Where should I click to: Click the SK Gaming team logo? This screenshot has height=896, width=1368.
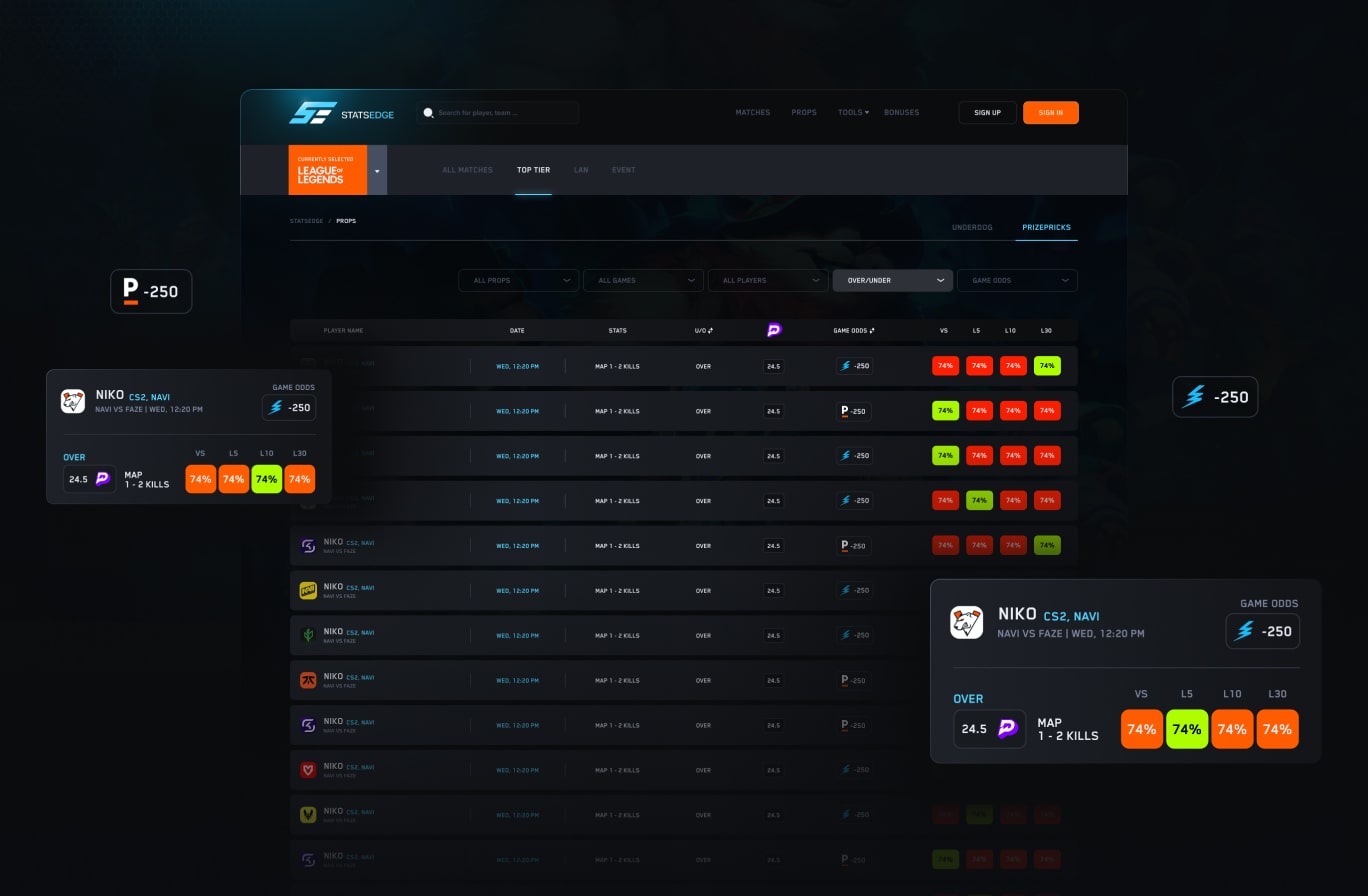click(x=307, y=545)
